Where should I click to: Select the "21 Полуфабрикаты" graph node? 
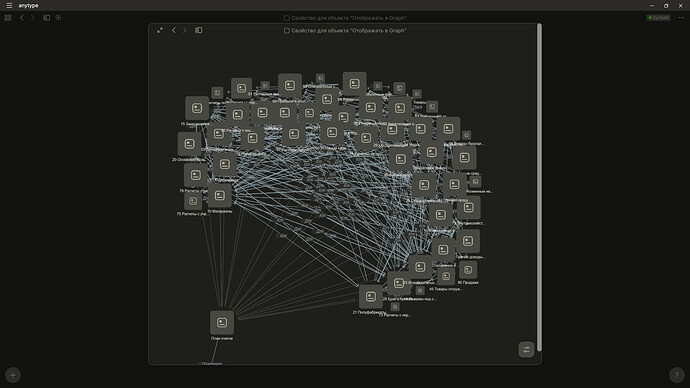click(371, 296)
